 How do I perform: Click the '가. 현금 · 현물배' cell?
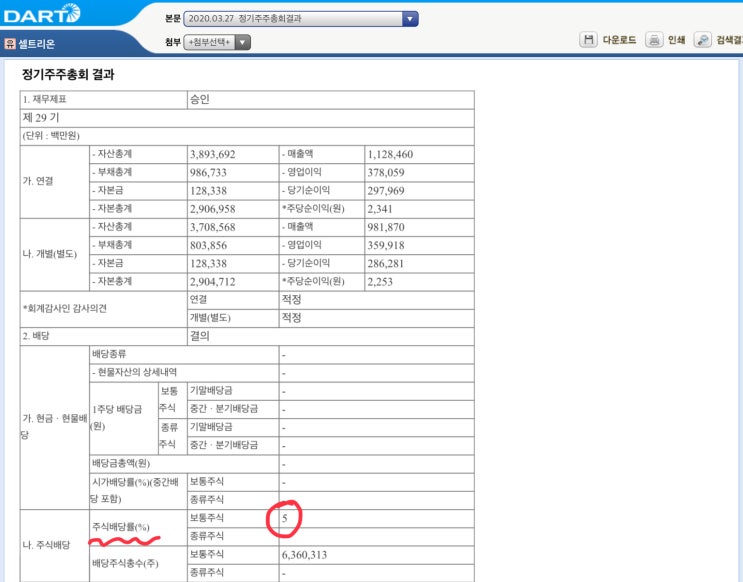(54, 427)
